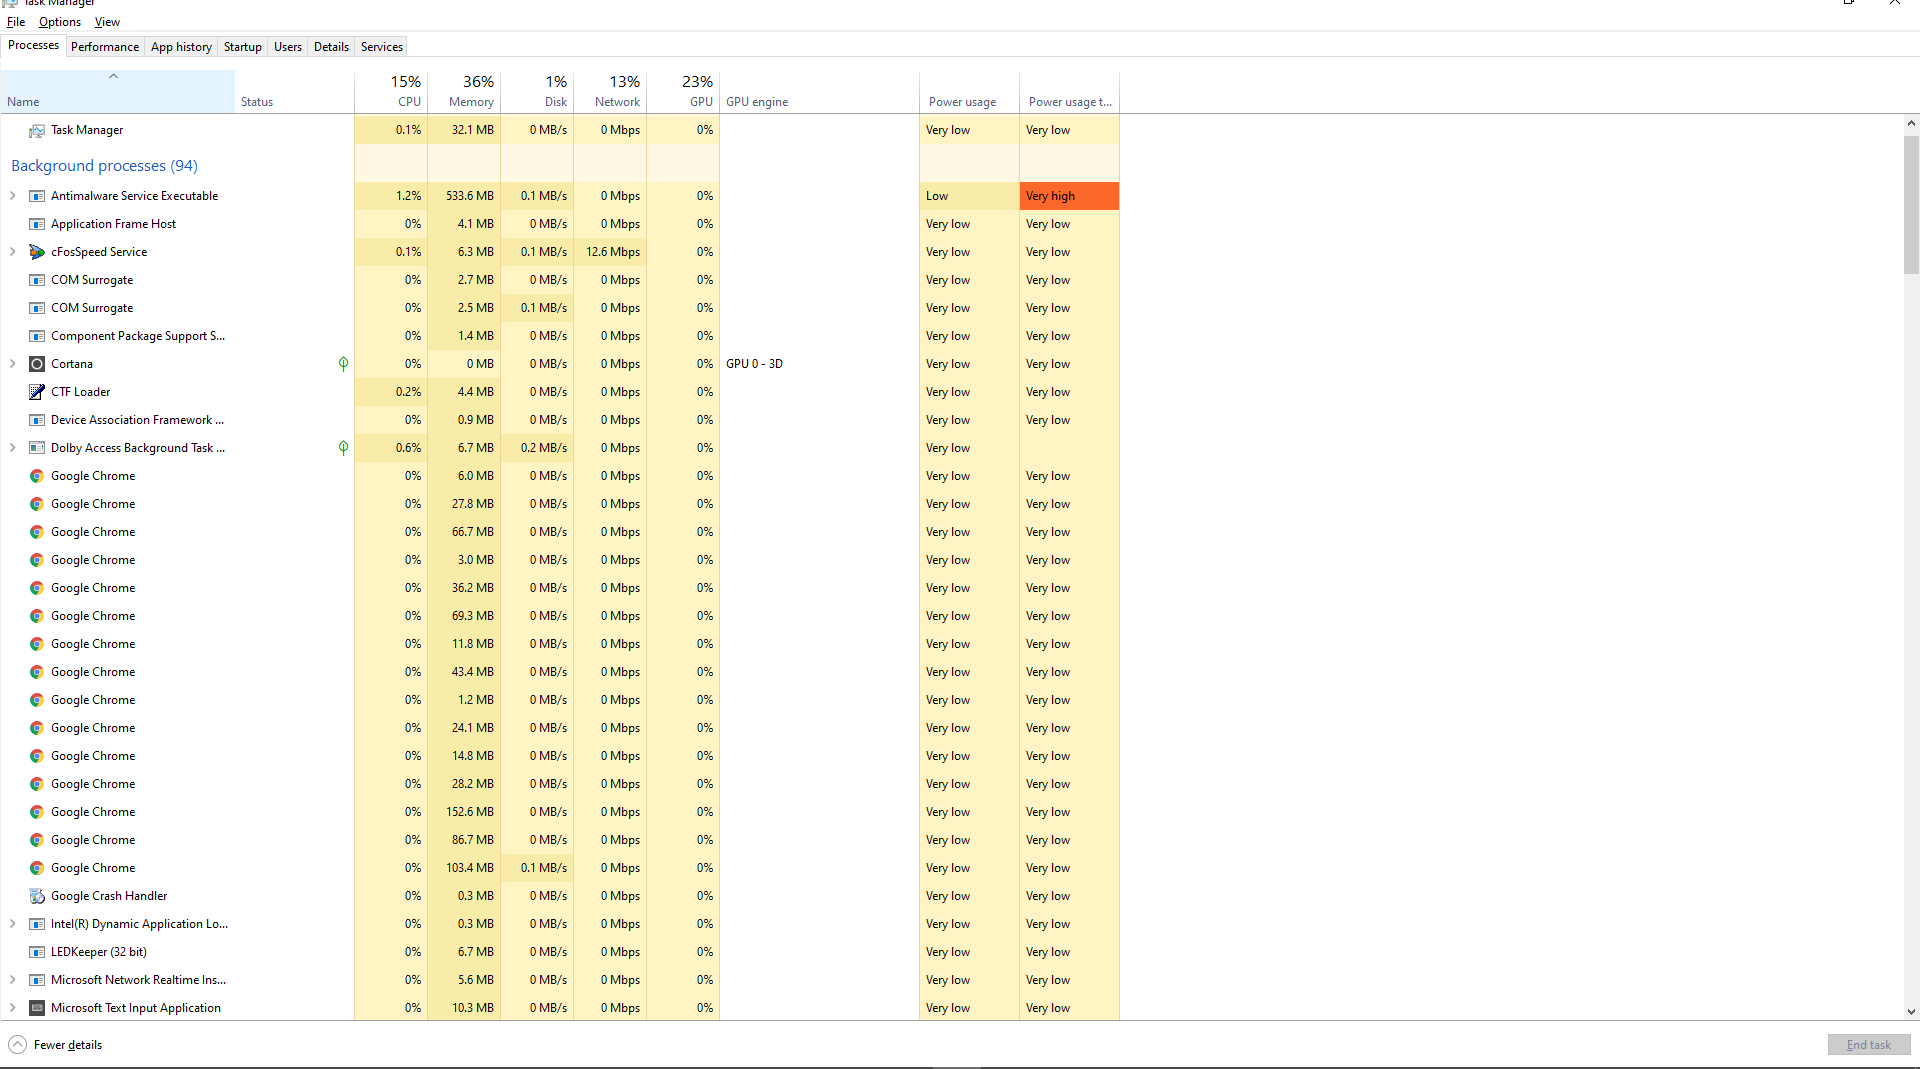Switch to the Users tab
The height and width of the screenshot is (1069, 1920).
coord(288,47)
